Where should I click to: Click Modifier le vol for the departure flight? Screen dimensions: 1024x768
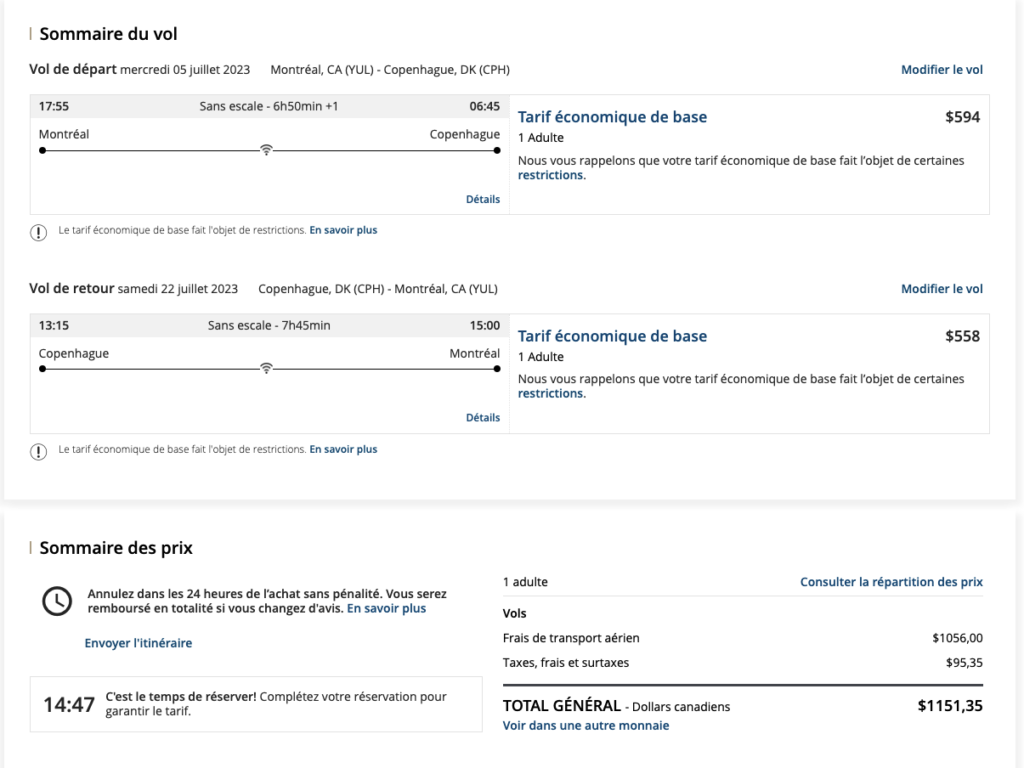(x=941, y=70)
